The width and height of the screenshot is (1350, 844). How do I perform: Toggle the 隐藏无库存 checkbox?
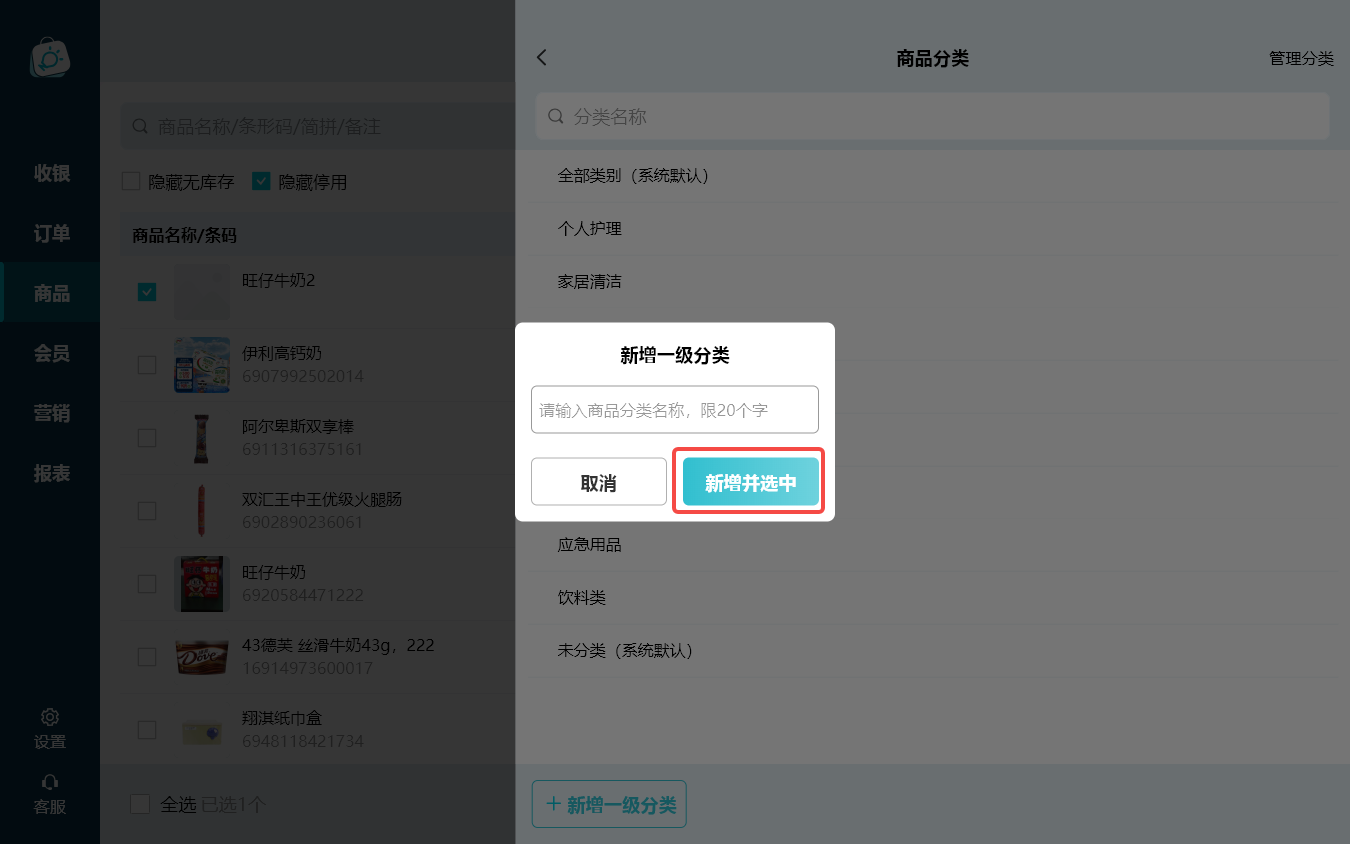(x=131, y=181)
